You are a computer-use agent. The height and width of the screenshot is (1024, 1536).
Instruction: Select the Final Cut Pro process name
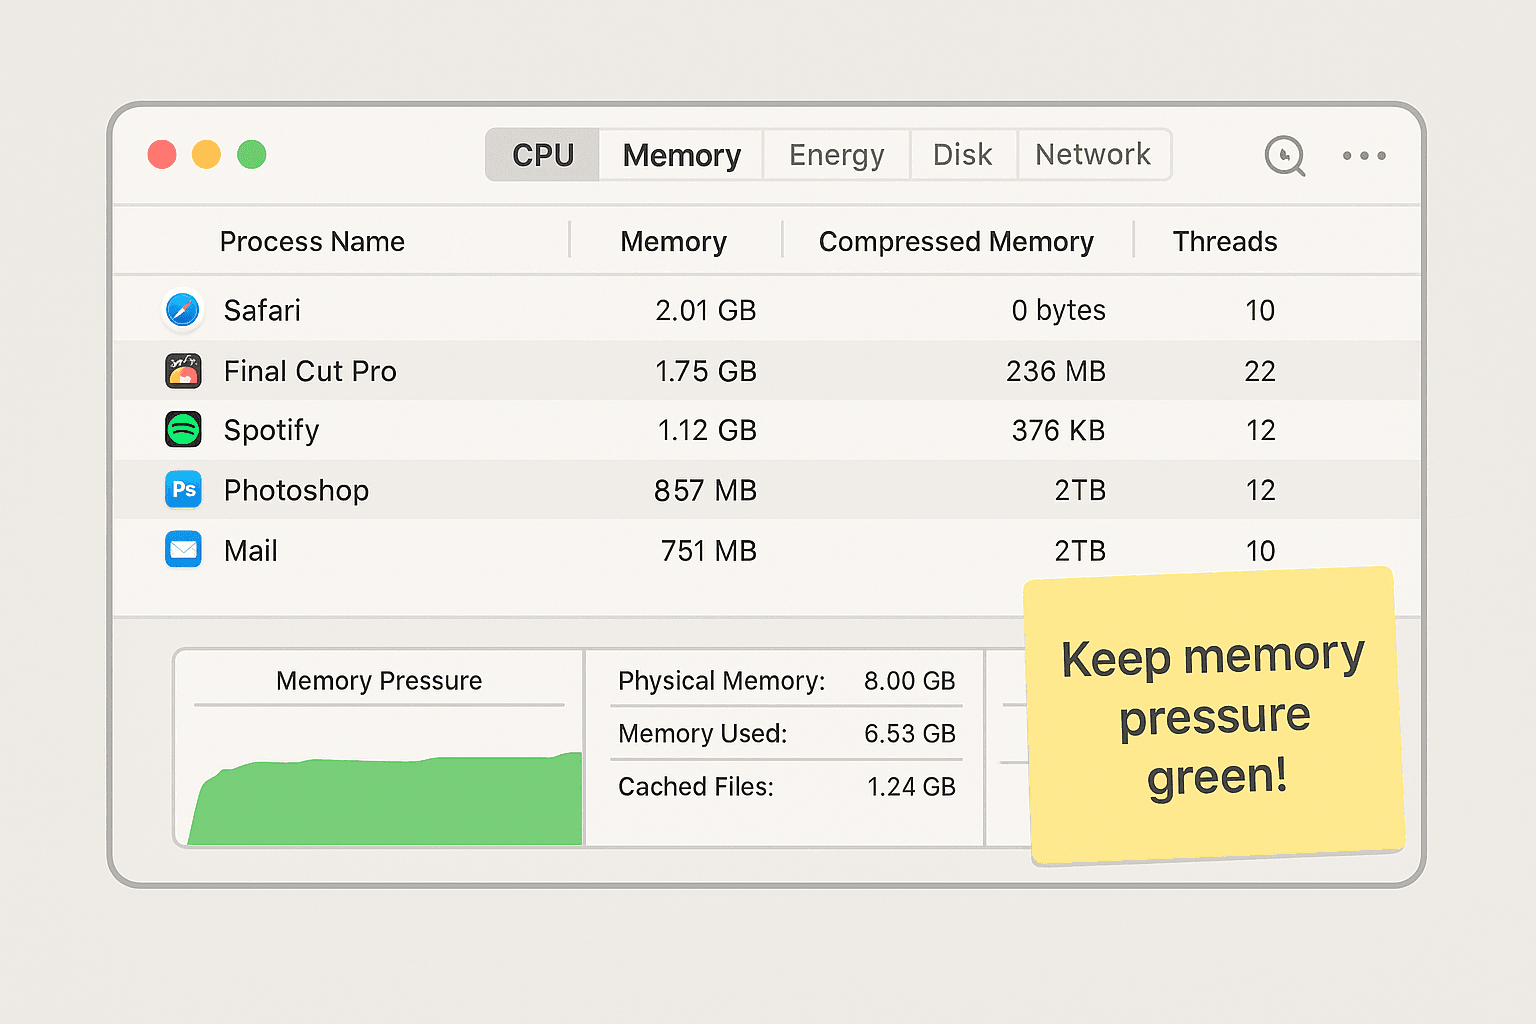coord(310,371)
